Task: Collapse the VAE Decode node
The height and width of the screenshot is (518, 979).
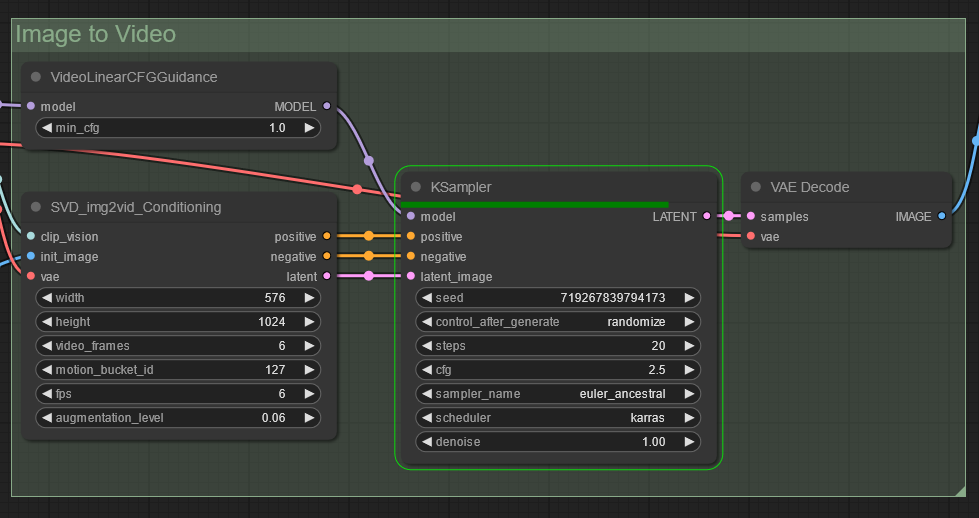Action: pyautogui.click(x=756, y=187)
